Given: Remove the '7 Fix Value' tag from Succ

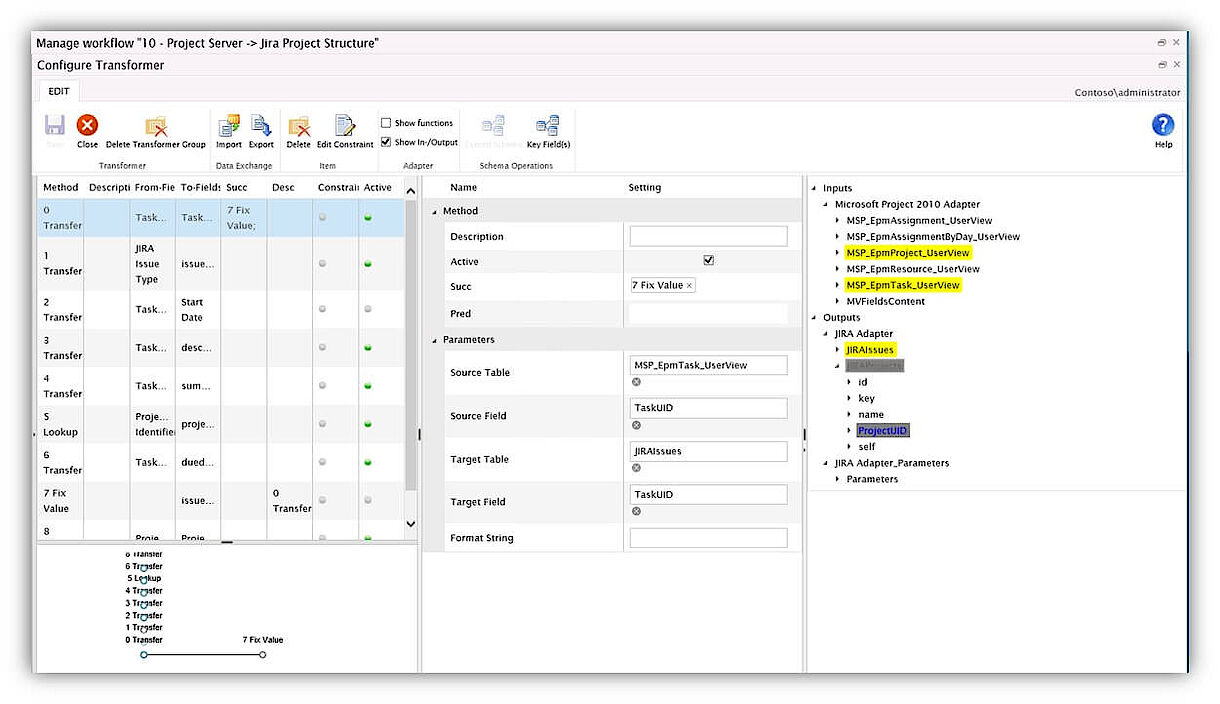Looking at the screenshot, I should coord(689,286).
